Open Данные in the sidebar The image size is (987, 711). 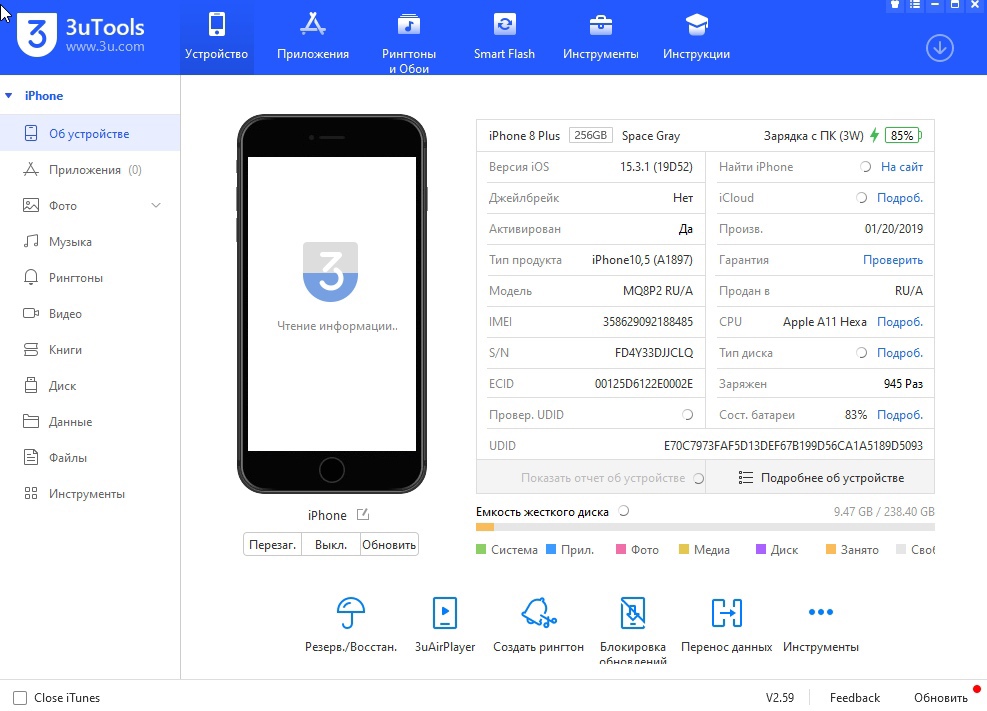[x=90, y=422]
